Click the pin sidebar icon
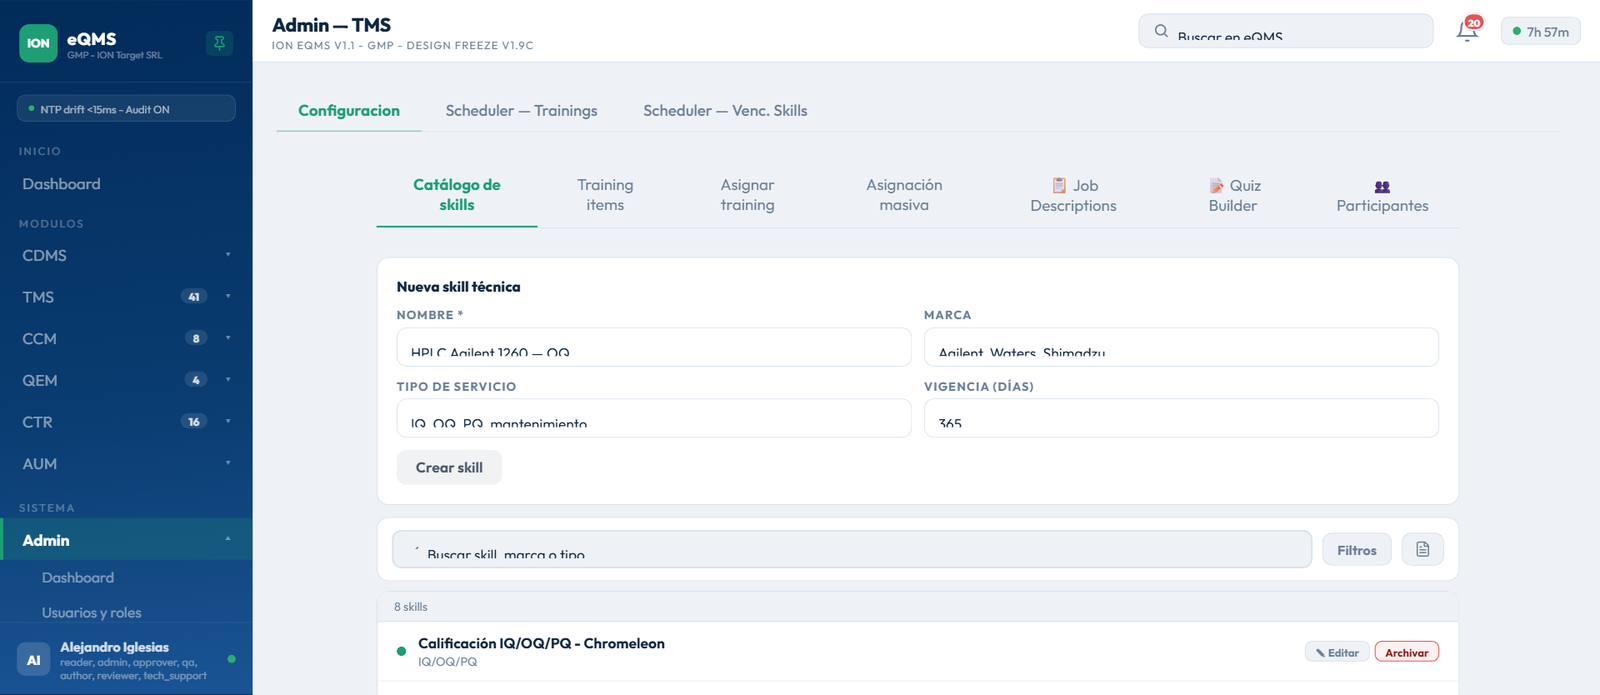Viewport: 1600px width, 695px height. (x=219, y=43)
